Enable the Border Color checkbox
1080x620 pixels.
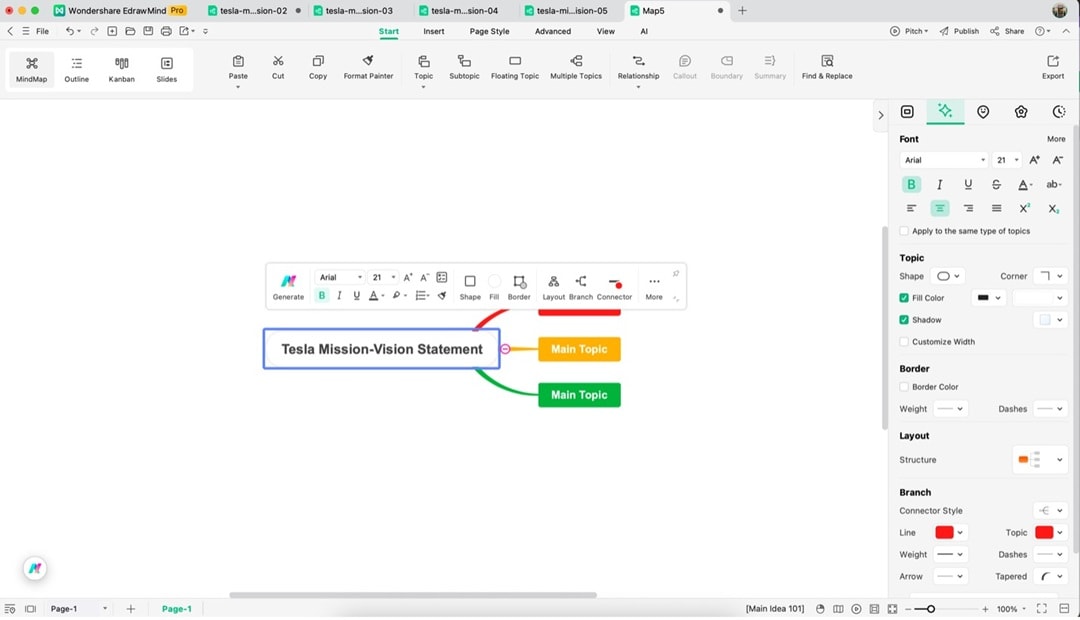click(904, 387)
